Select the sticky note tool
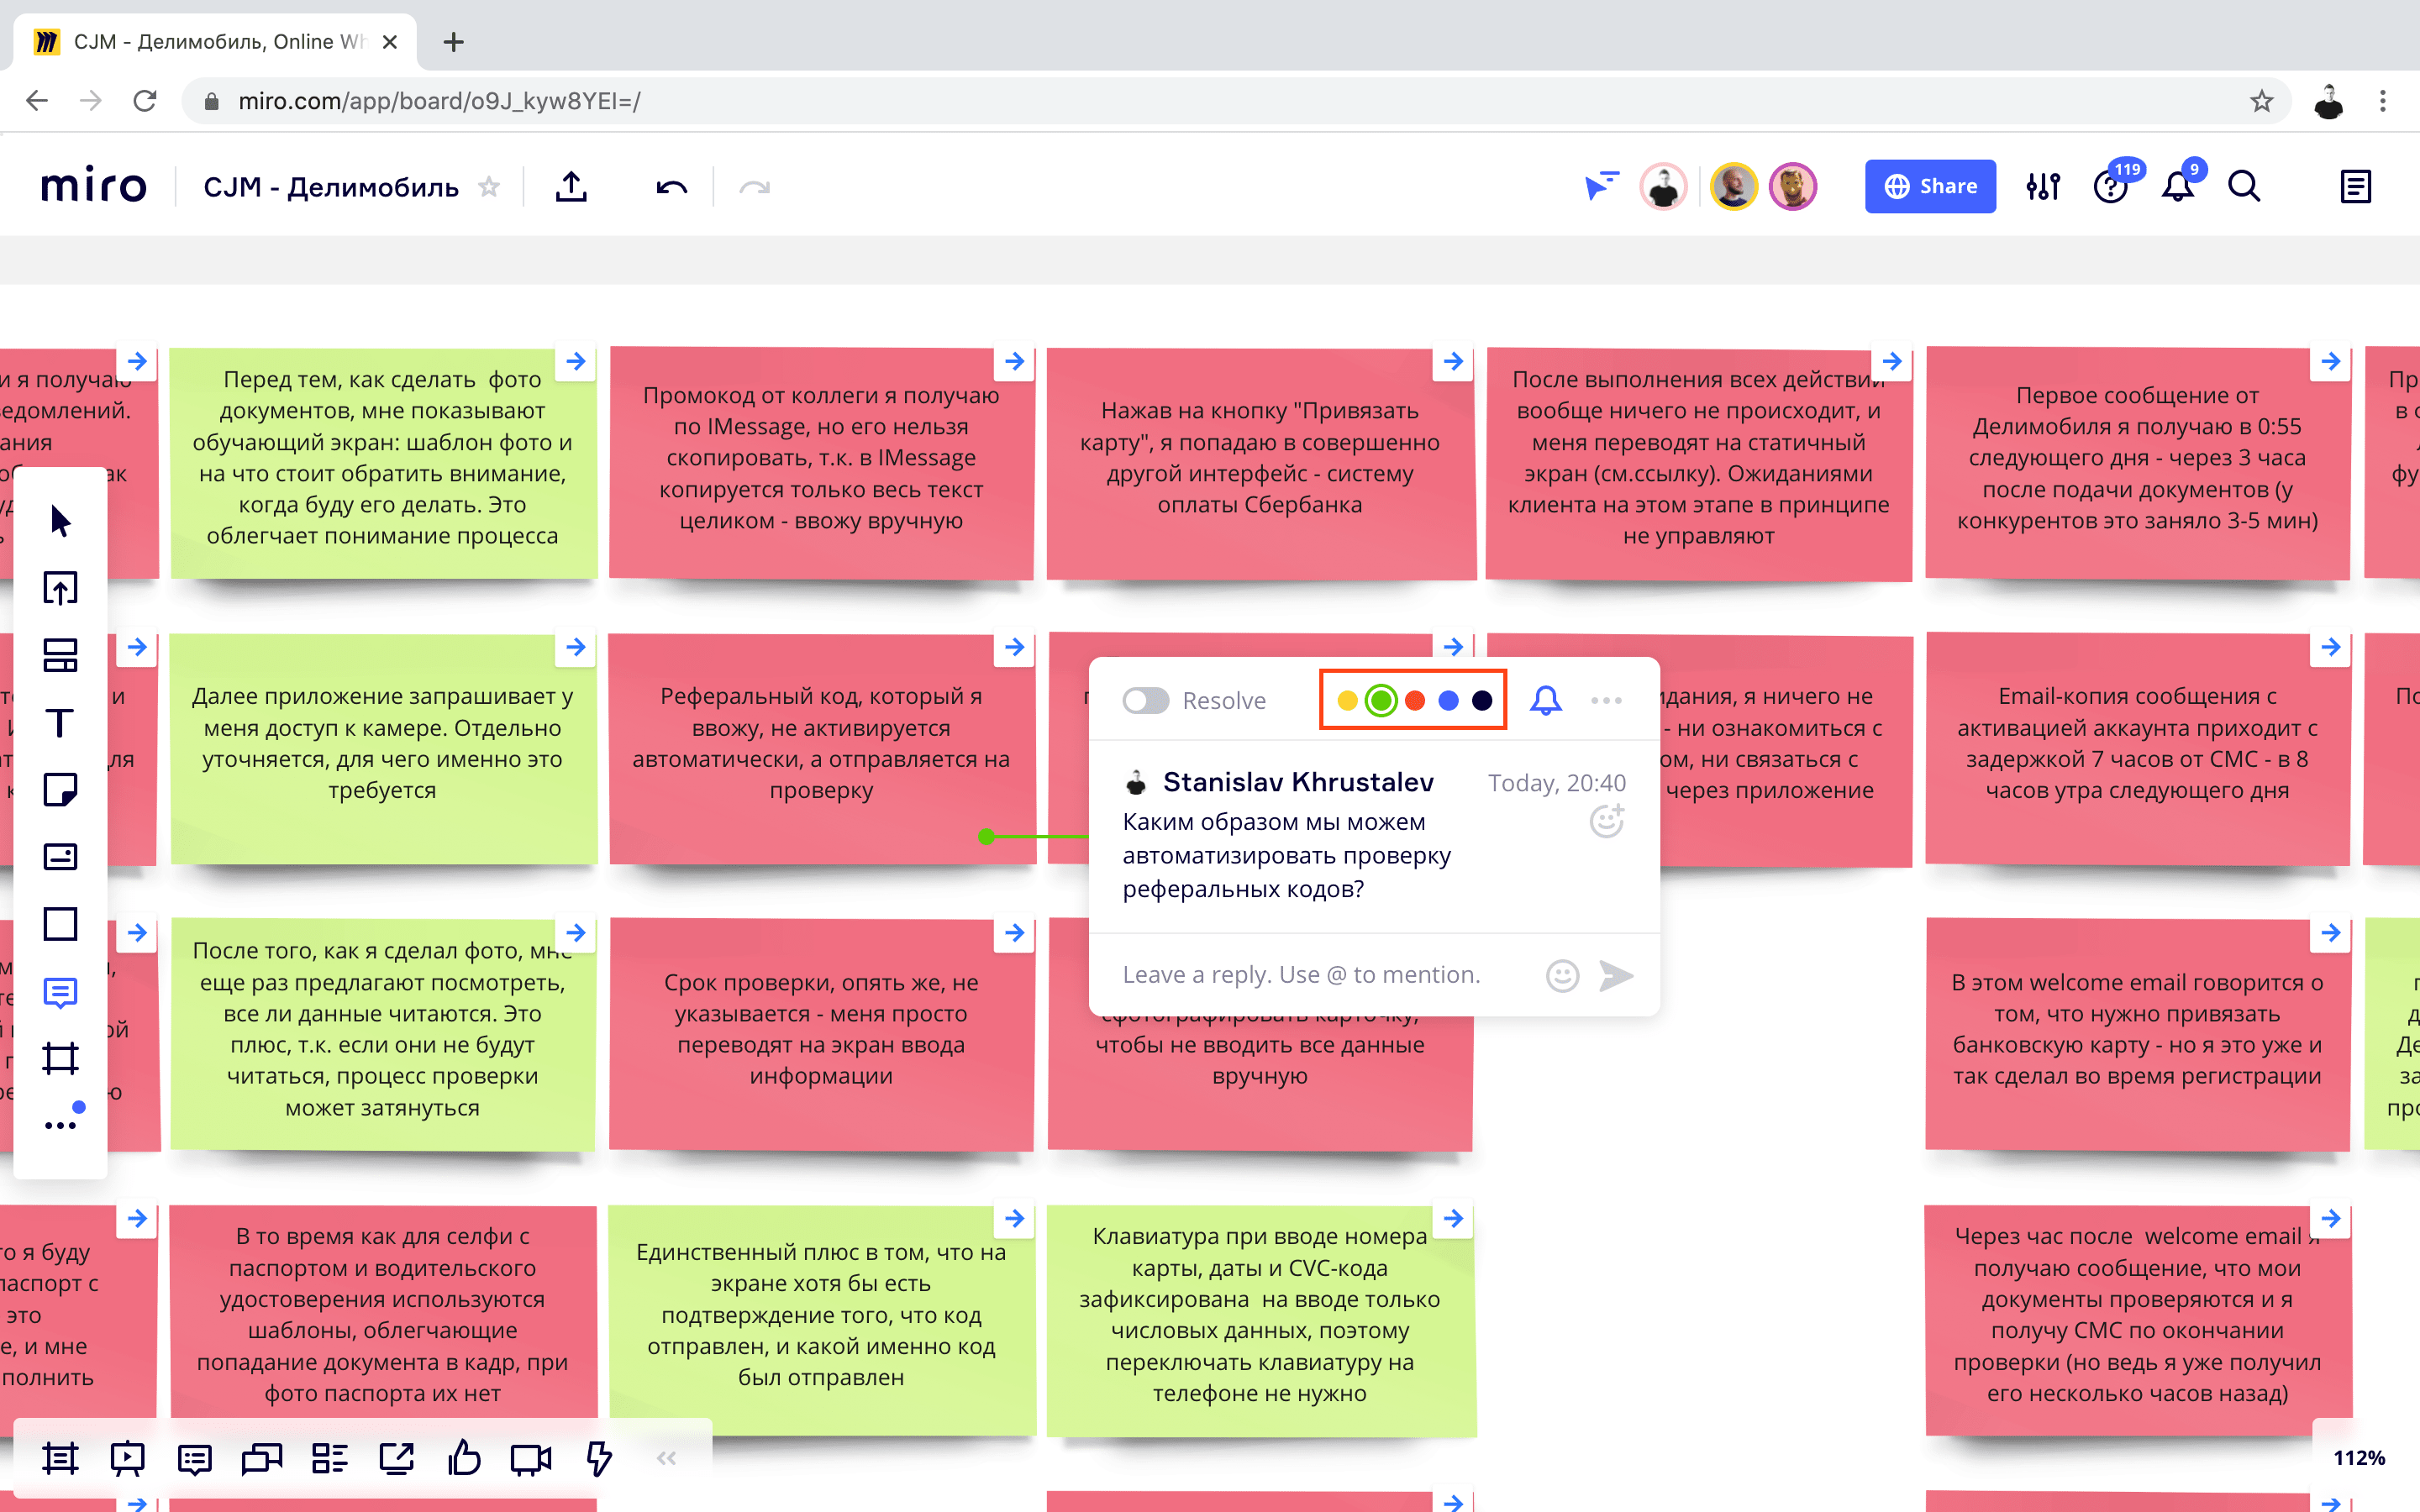This screenshot has width=2420, height=1512. [60, 790]
